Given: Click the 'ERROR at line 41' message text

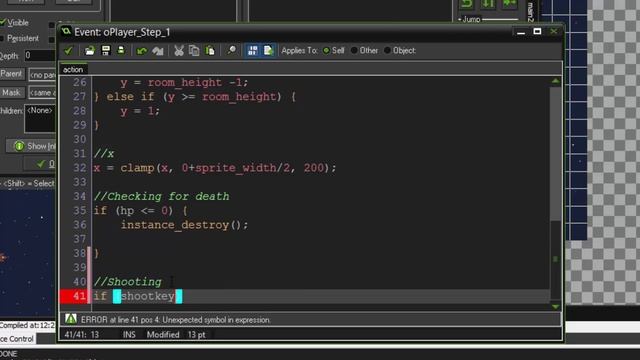Looking at the screenshot, I should 176,320.
